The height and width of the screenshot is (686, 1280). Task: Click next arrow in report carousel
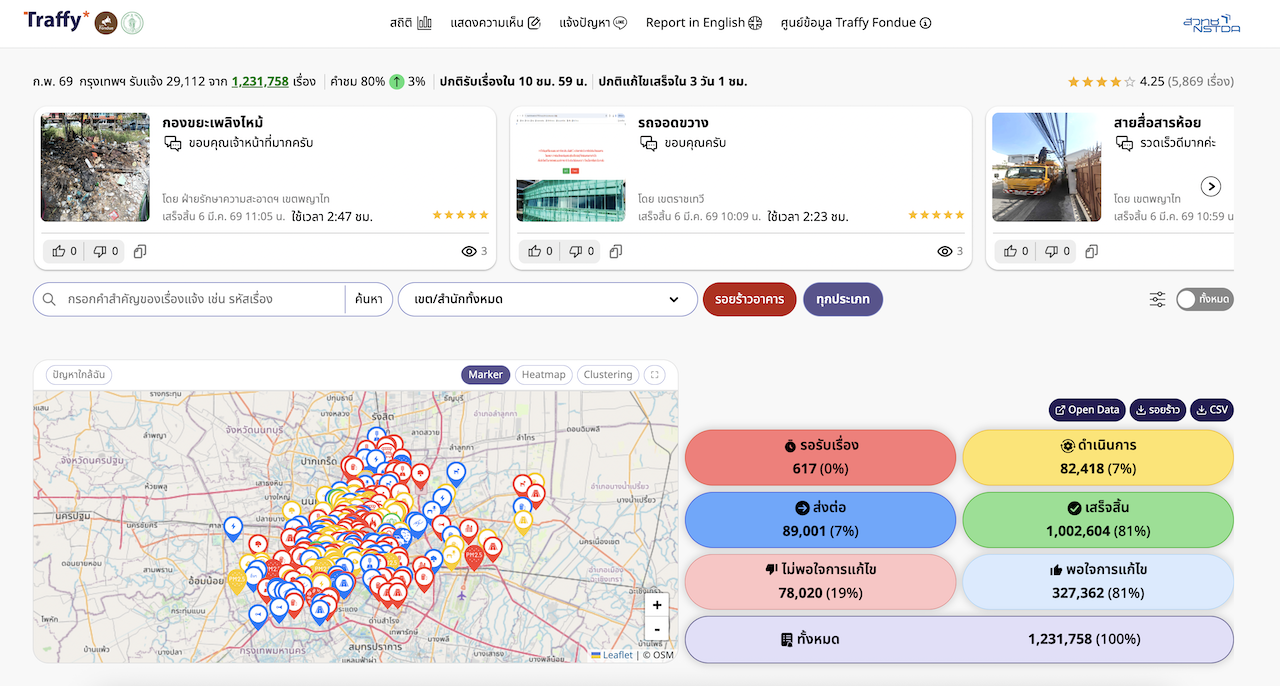[1210, 187]
